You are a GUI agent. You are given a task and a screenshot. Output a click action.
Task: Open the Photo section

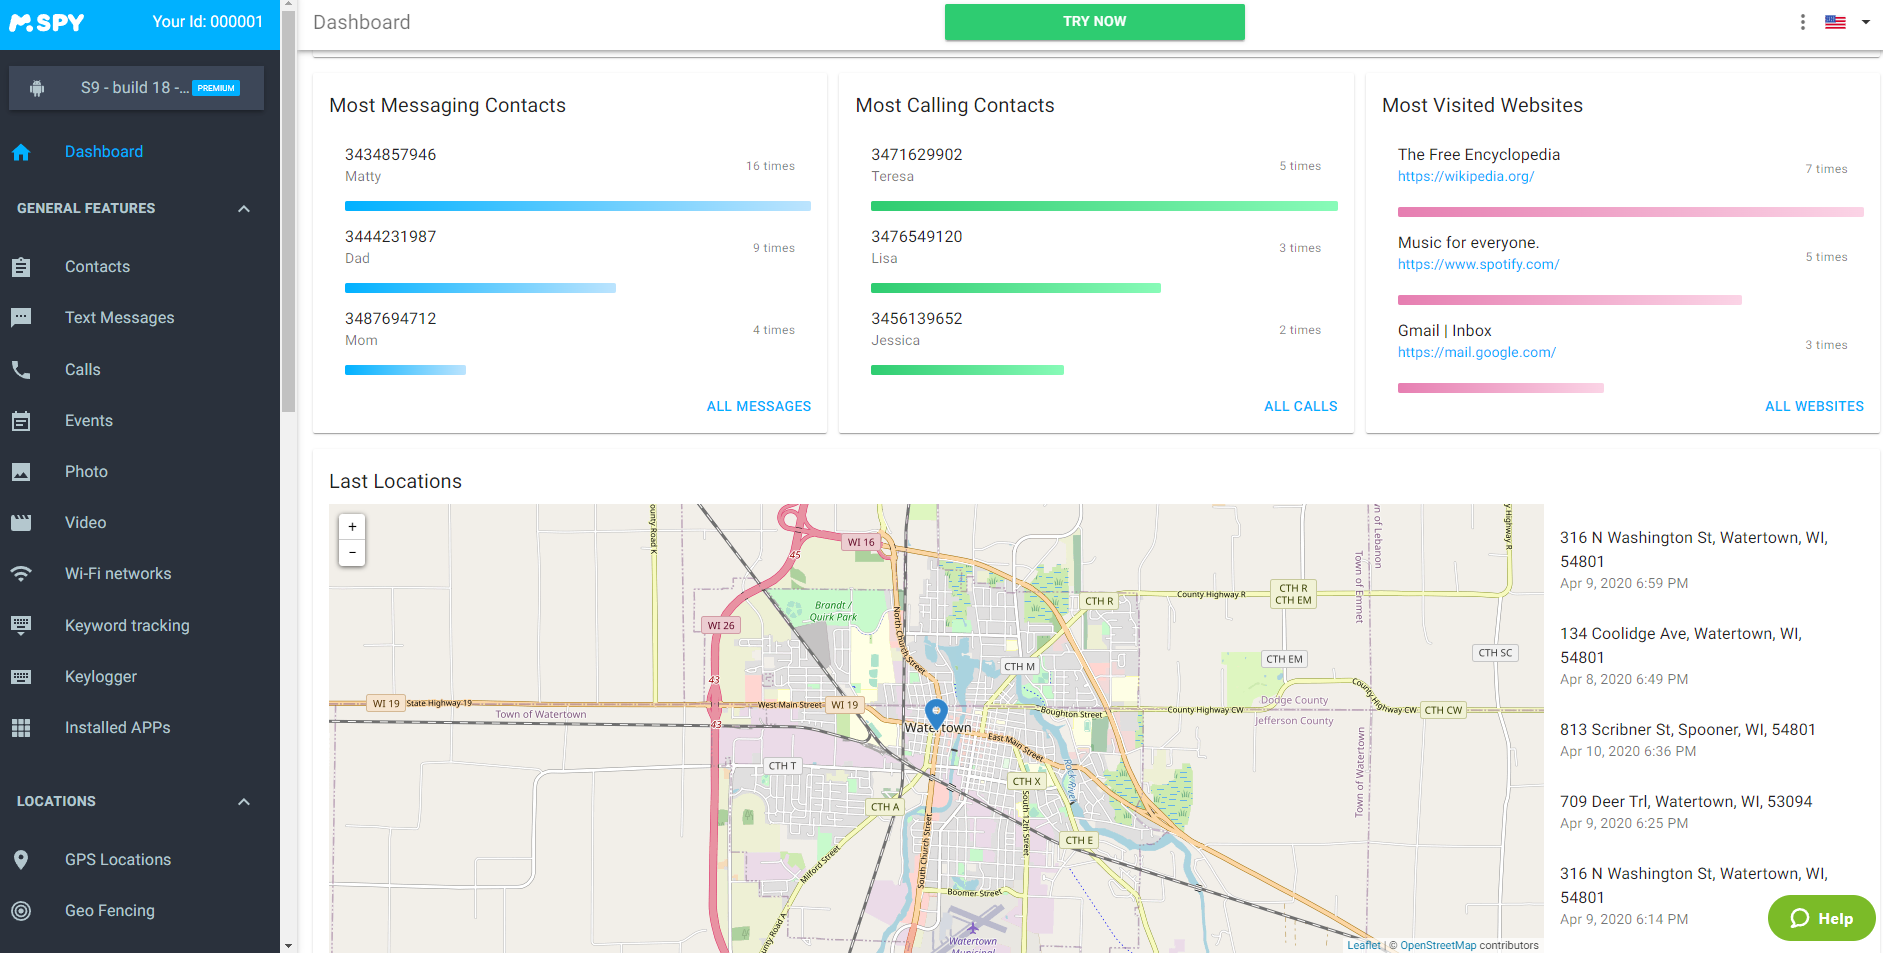coord(87,472)
